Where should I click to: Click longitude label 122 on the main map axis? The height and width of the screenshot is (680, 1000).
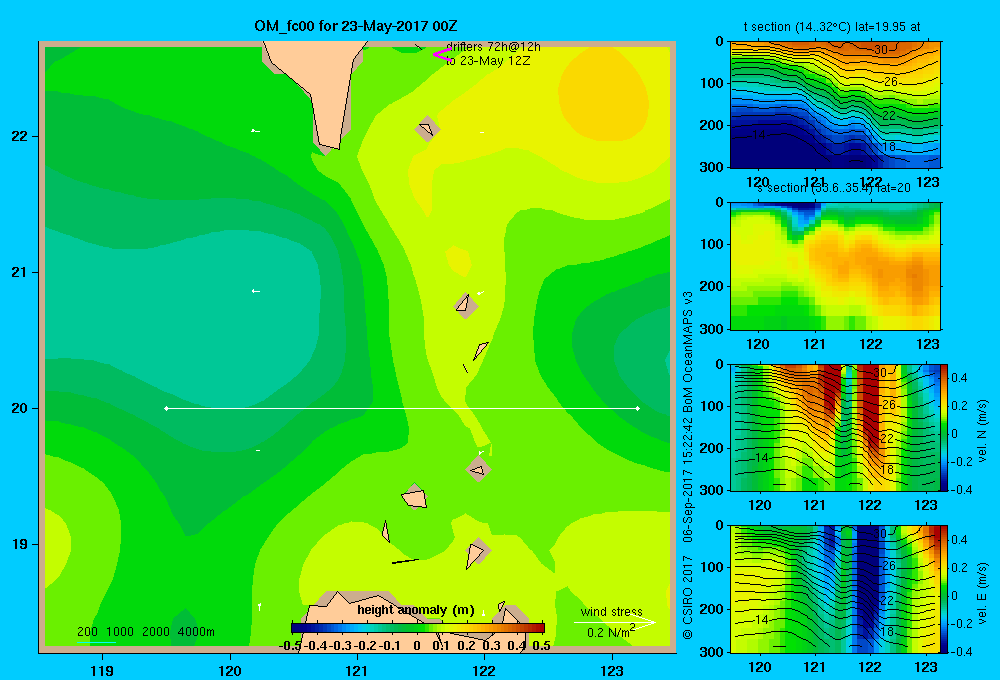[484, 670]
